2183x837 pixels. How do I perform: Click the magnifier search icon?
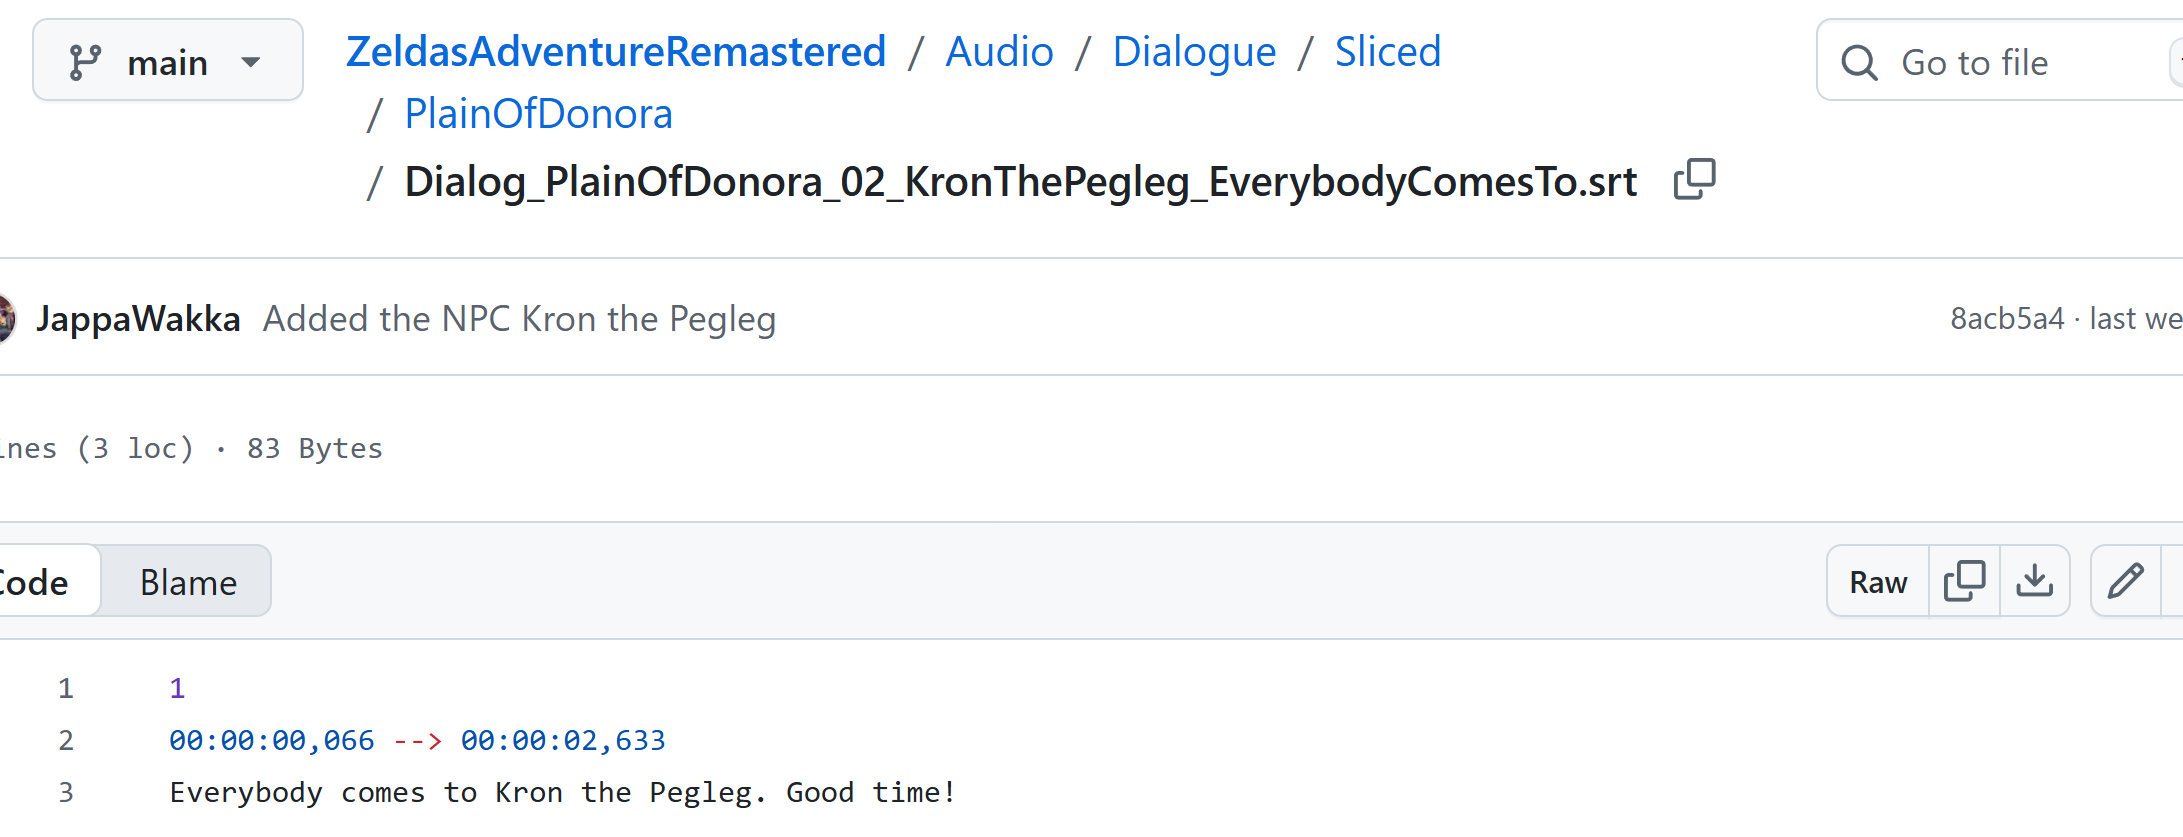(1859, 62)
